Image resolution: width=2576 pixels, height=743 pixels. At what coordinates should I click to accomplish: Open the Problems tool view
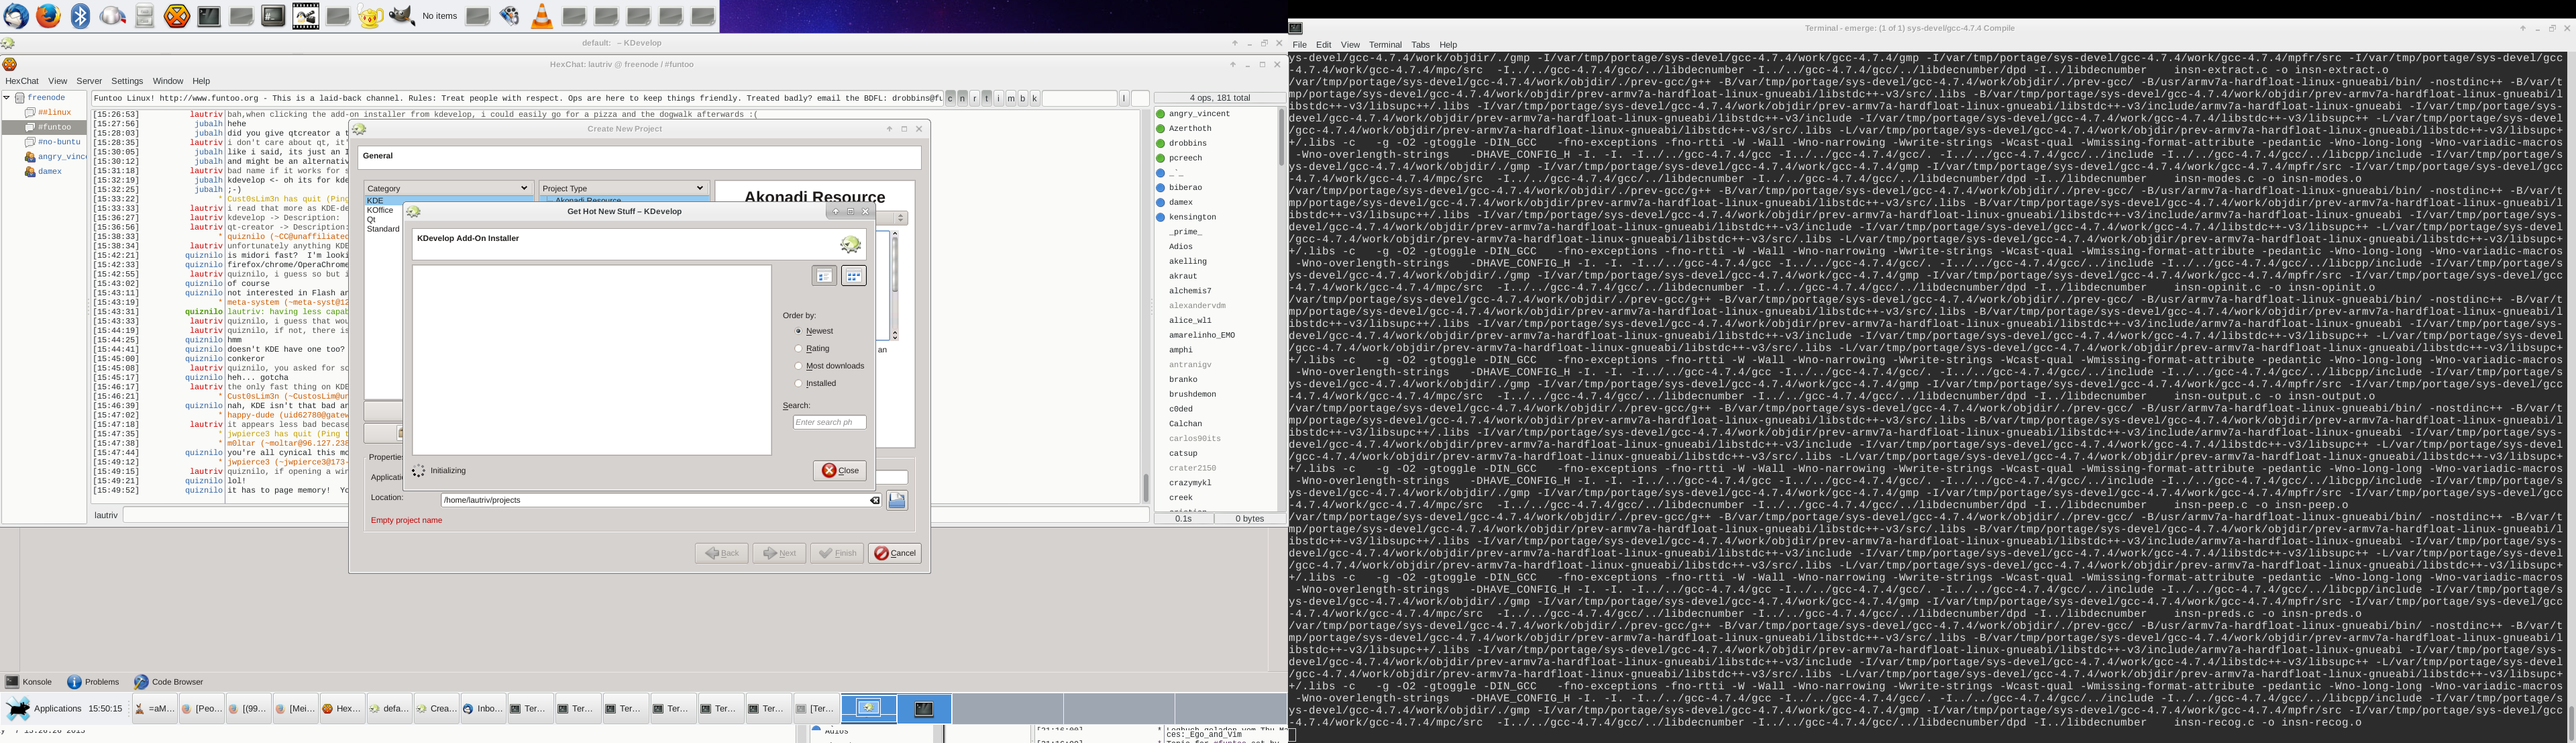93,682
